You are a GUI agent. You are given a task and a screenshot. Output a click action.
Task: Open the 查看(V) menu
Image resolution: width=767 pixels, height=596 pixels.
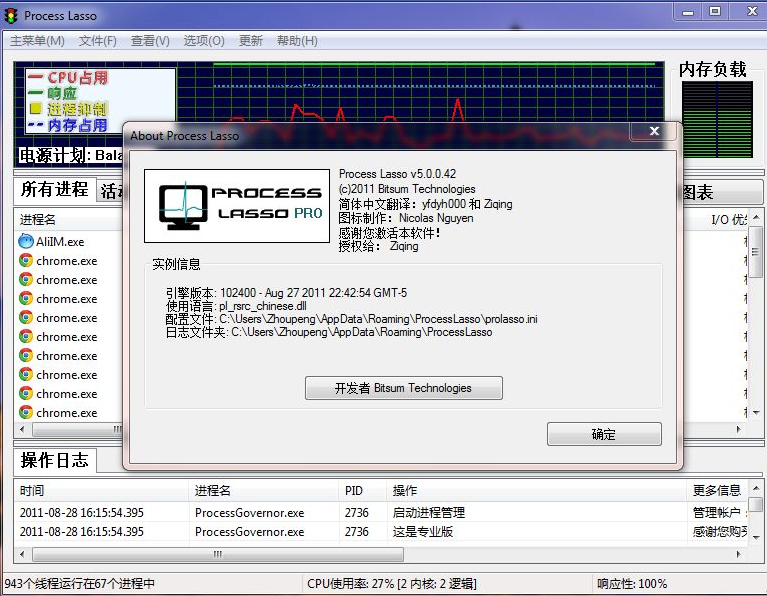pos(150,41)
